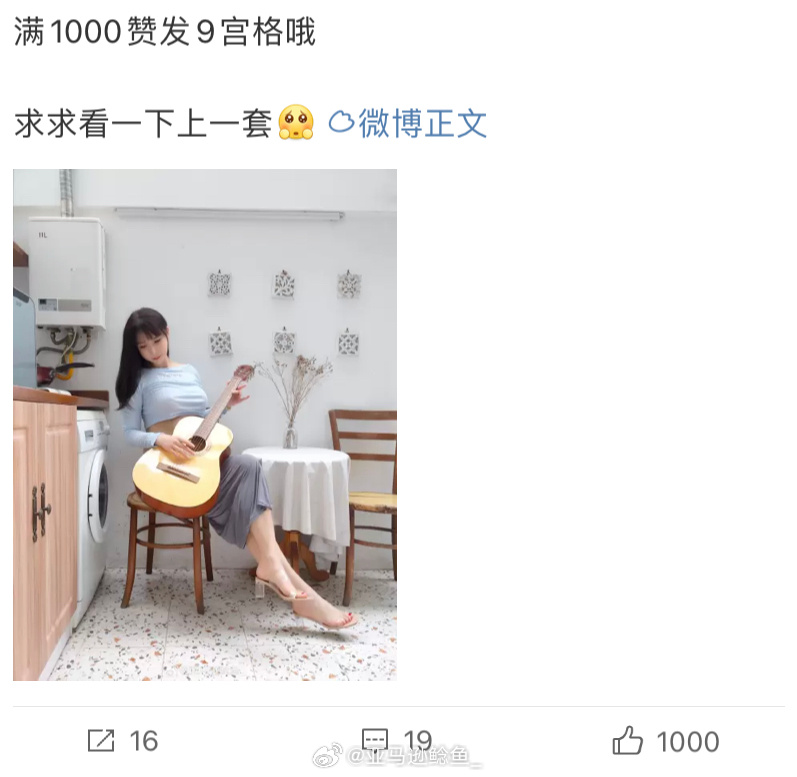Click the post text 满1000赞发9宫格哦

pyautogui.click(x=164, y=32)
